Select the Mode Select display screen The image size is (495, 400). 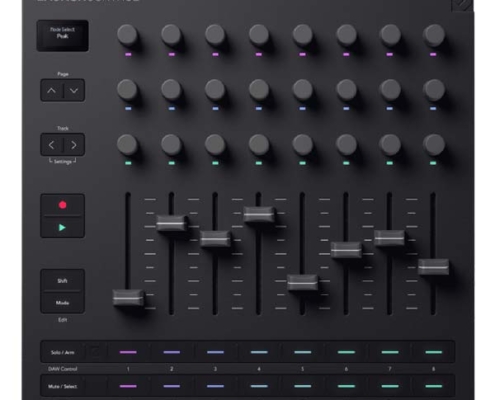[x=62, y=36]
